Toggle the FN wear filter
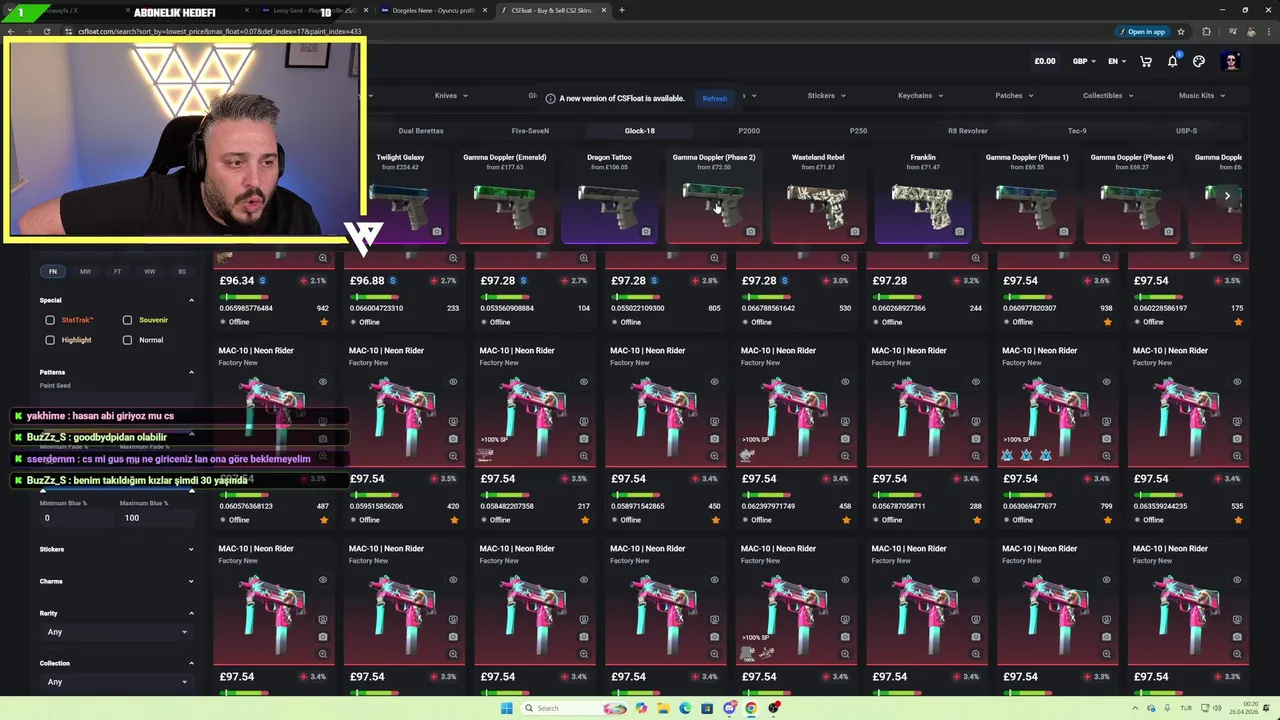The image size is (1280, 720). tap(53, 271)
